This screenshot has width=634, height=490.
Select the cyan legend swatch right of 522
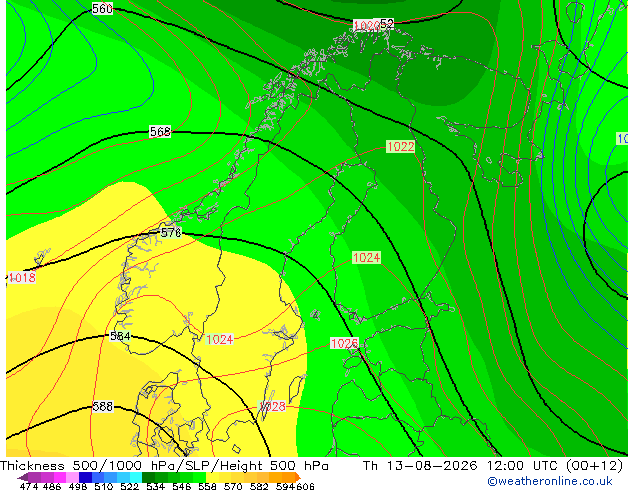[x=136, y=477]
